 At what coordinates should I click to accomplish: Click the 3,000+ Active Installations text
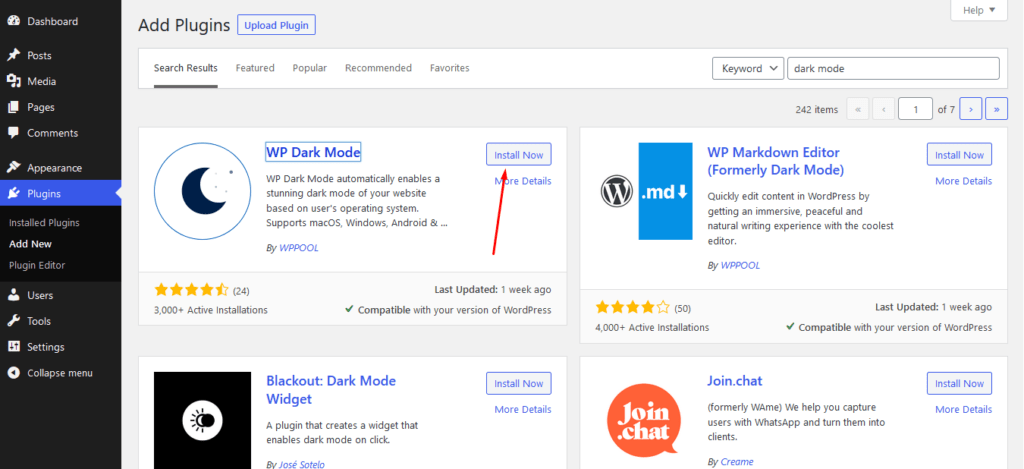[211, 310]
